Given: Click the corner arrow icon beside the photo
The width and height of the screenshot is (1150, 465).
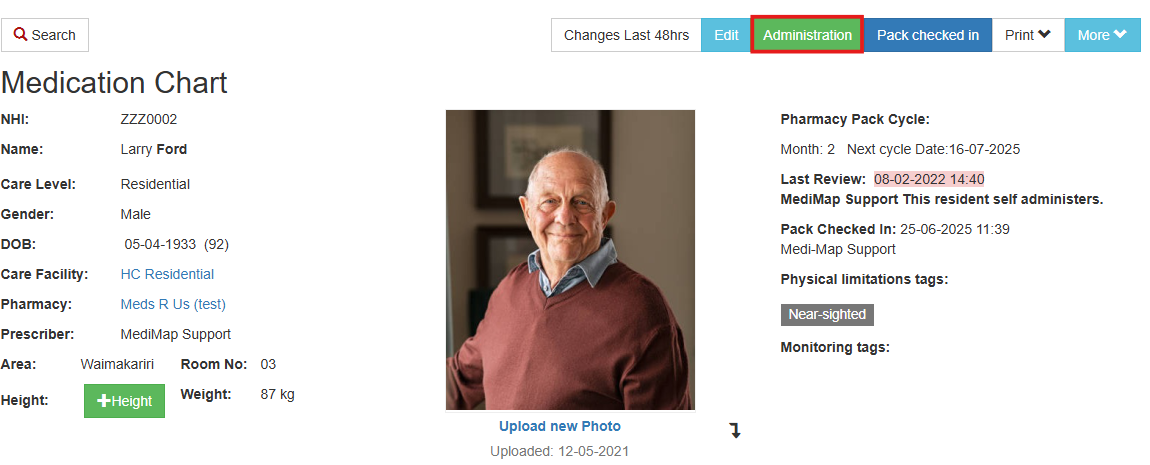Looking at the screenshot, I should tap(735, 431).
